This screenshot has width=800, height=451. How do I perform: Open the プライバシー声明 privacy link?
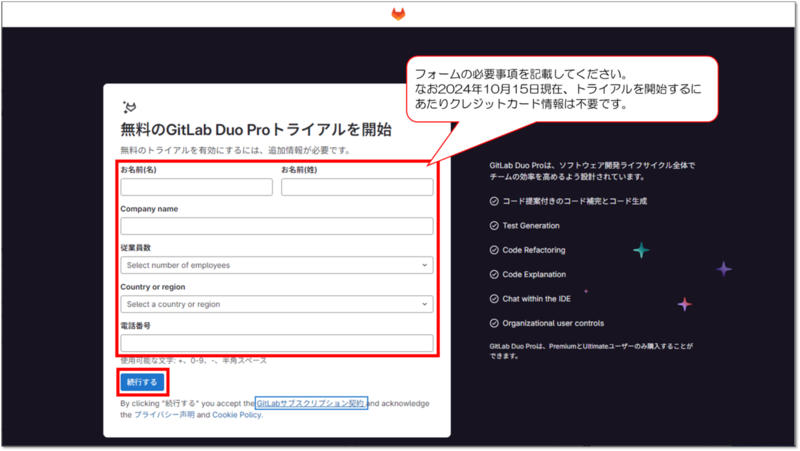coord(164,415)
